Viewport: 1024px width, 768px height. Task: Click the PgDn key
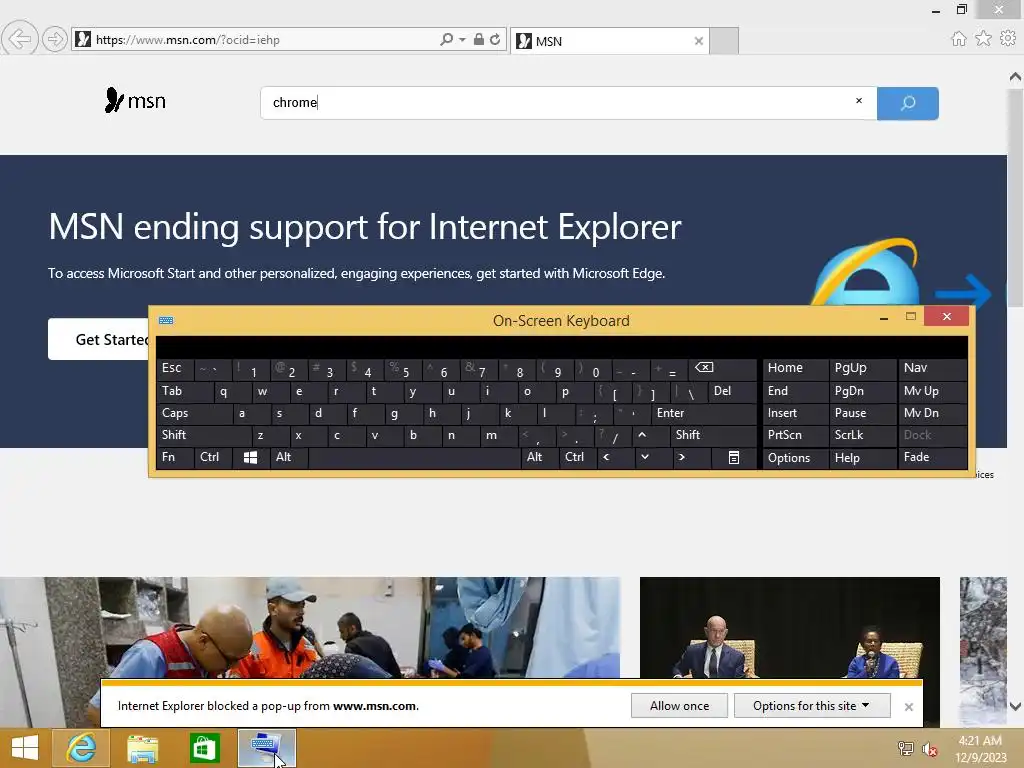pos(862,391)
